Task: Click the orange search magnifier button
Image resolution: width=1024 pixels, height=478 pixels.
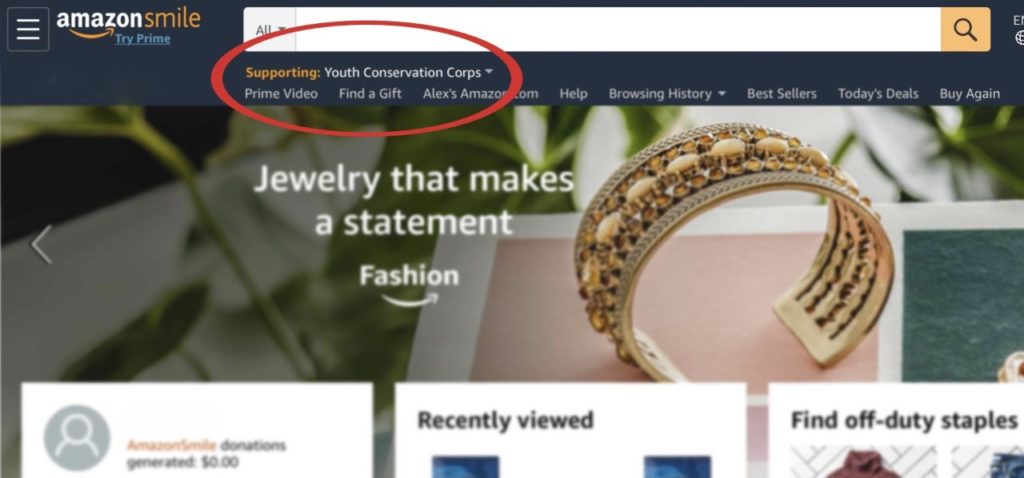Action: 965,29
